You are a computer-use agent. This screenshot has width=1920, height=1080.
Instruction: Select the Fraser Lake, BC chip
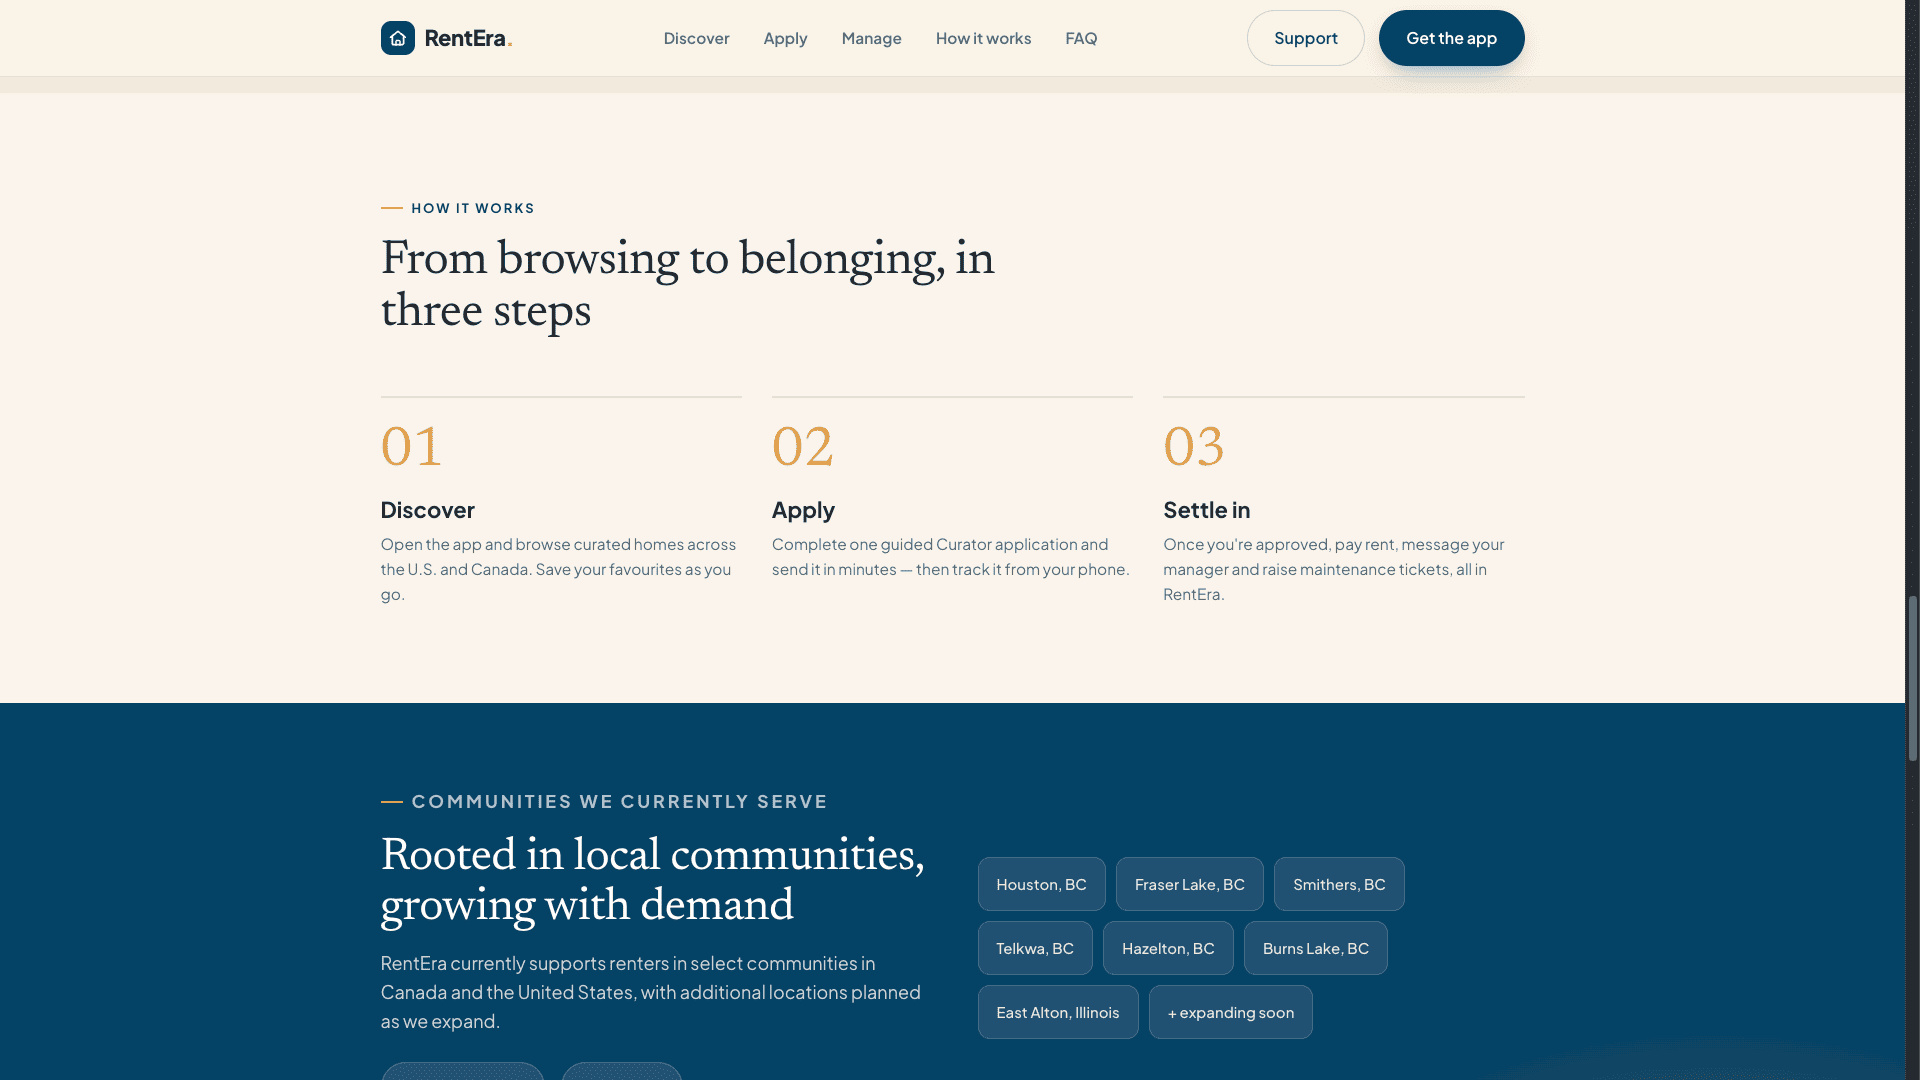pos(1189,884)
